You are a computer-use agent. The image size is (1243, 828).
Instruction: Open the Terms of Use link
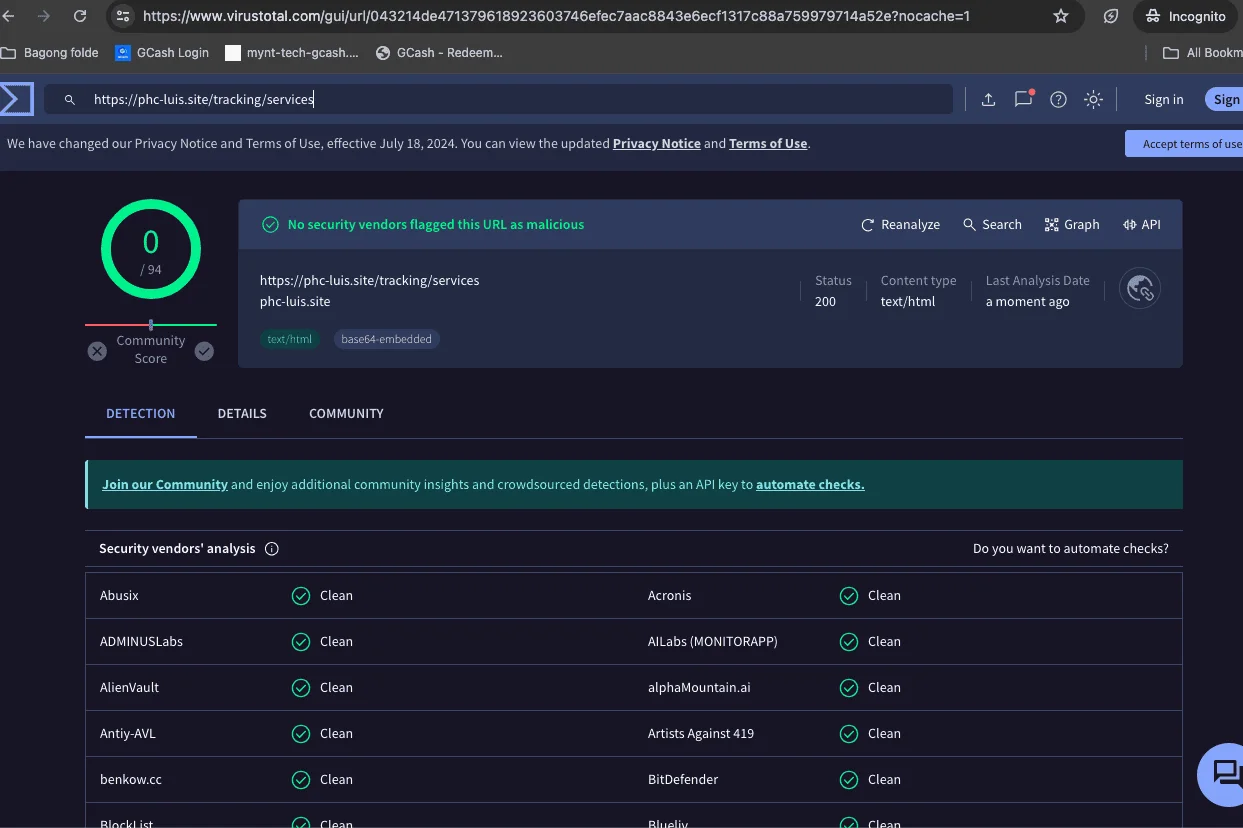768,144
